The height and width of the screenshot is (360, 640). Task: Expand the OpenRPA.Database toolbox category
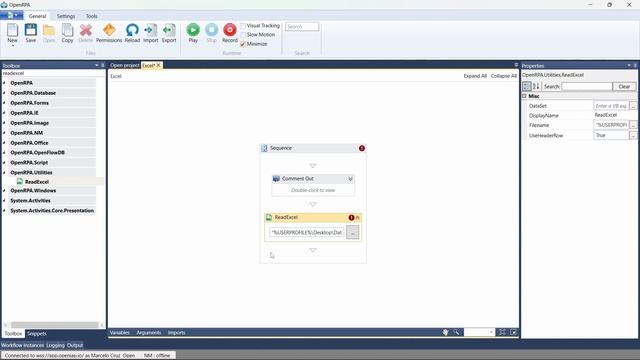pyautogui.click(x=4, y=93)
